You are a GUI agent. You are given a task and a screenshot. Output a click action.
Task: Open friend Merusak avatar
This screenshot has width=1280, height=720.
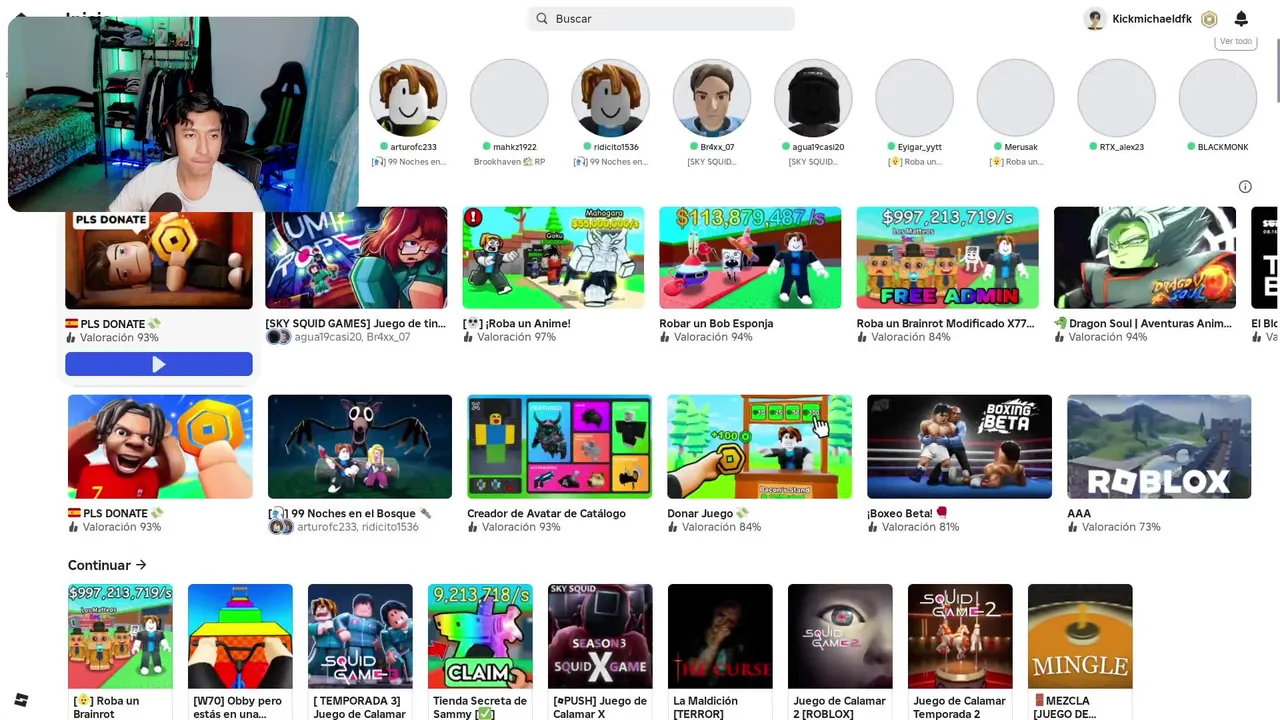click(x=1015, y=98)
